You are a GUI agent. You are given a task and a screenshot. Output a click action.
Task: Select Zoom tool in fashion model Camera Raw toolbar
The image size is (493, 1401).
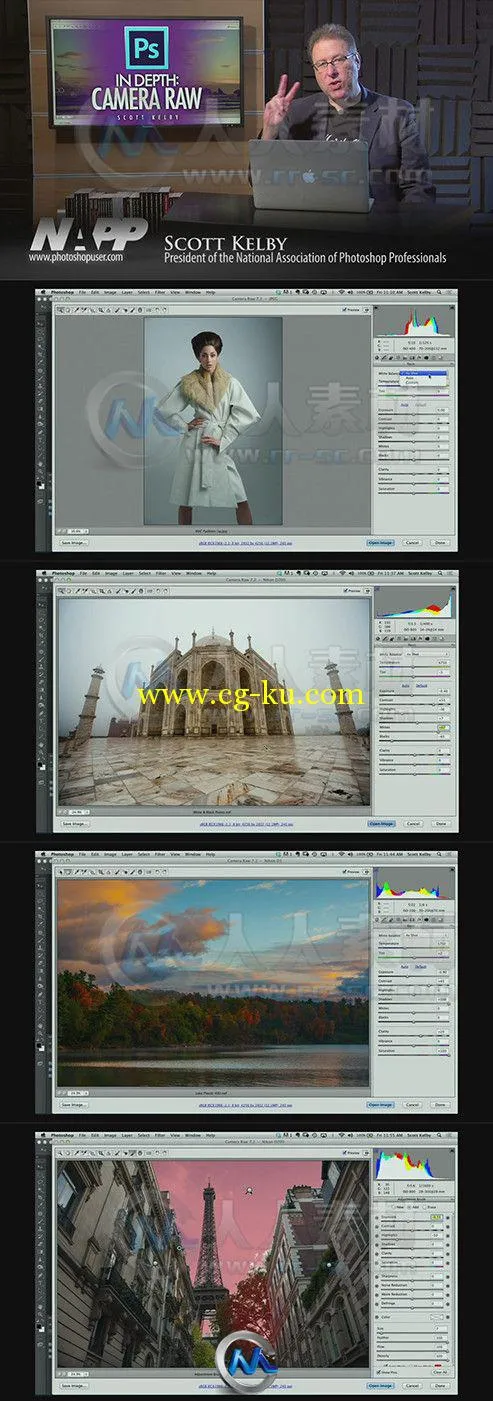pos(60,309)
